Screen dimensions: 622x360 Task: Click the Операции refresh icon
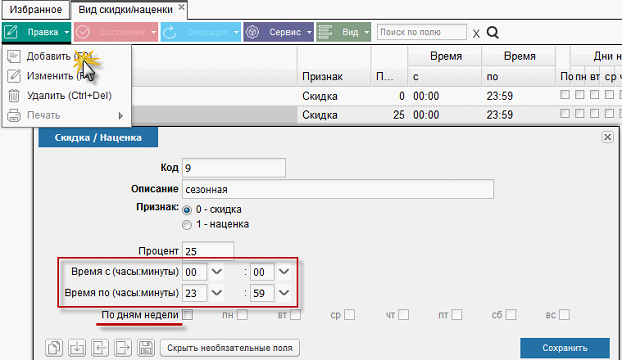(169, 32)
